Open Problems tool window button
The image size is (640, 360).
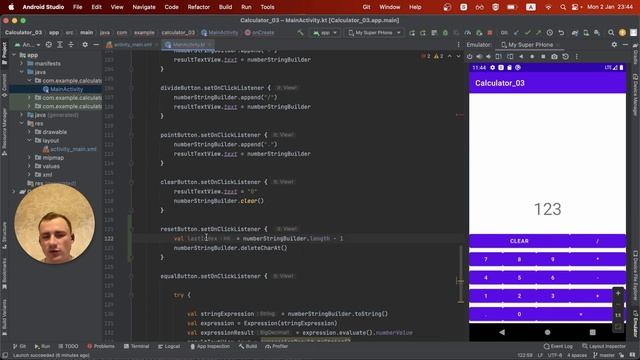click(101, 346)
